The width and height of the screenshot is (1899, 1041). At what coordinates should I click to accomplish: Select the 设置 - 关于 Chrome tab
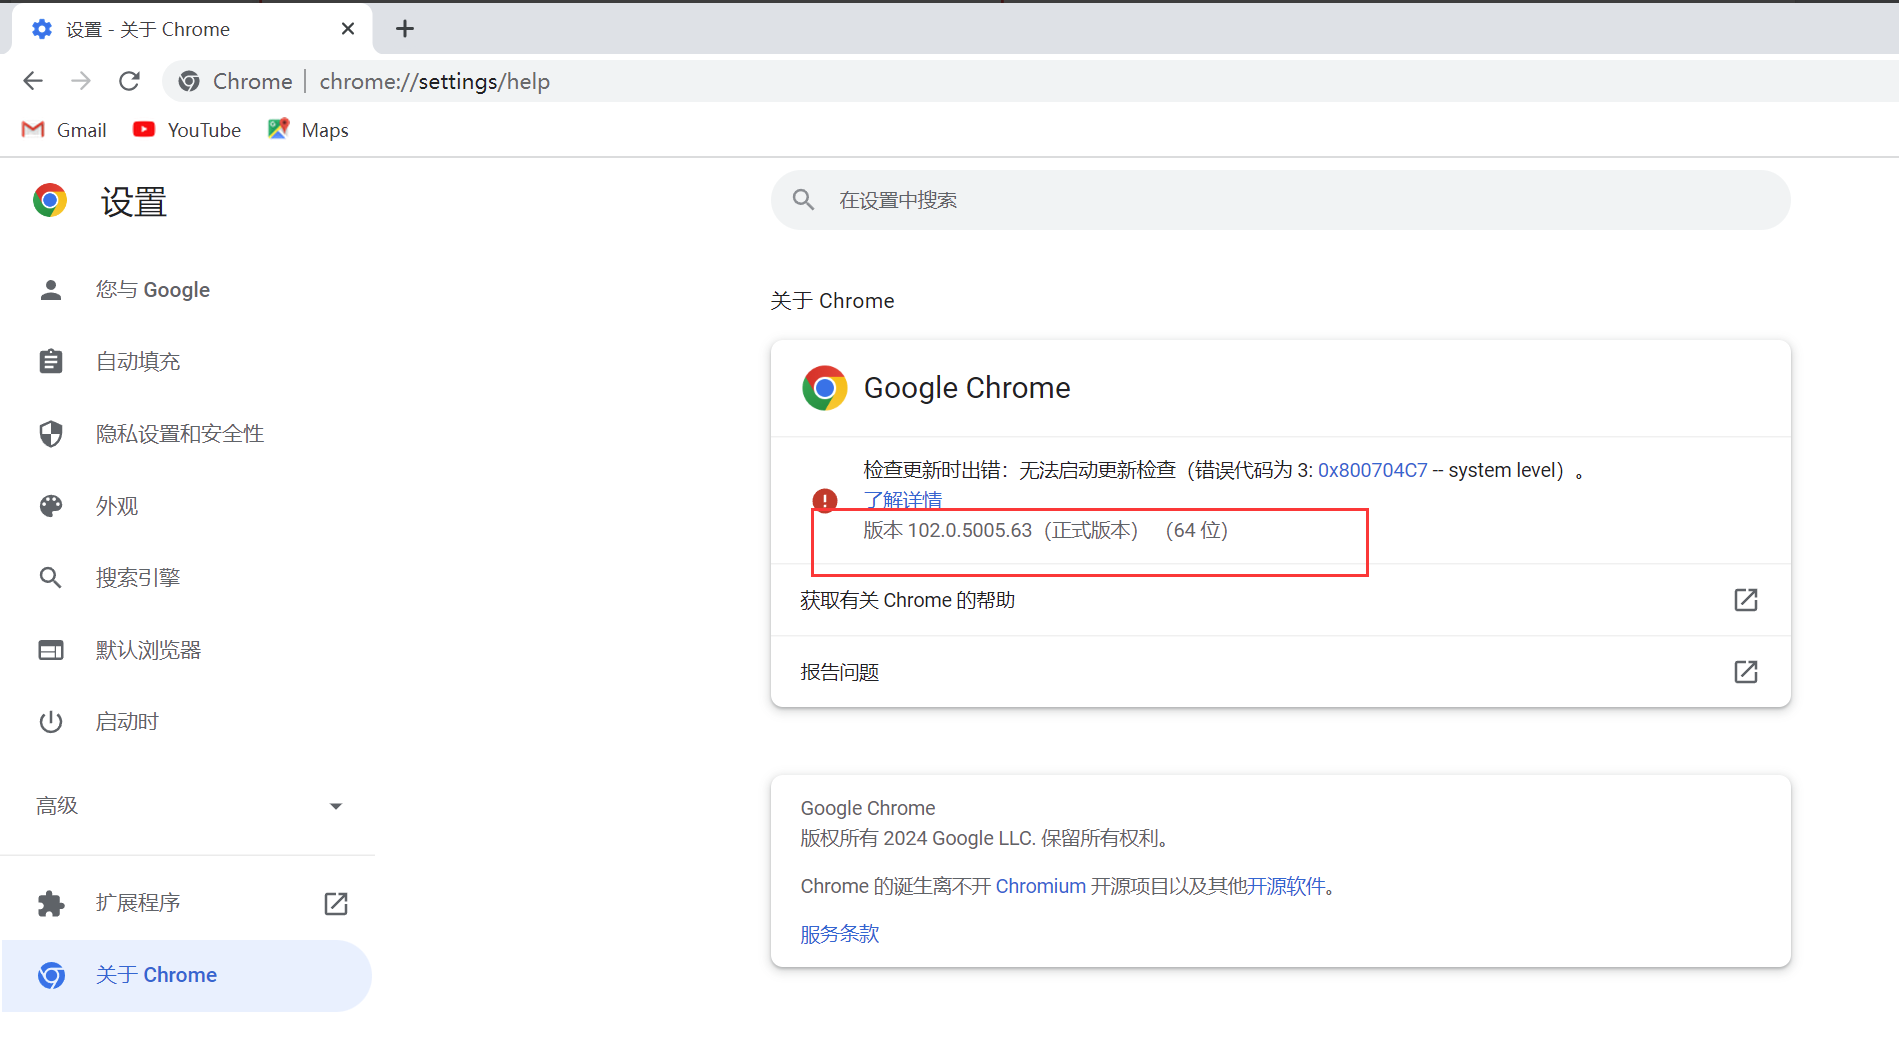coord(192,29)
